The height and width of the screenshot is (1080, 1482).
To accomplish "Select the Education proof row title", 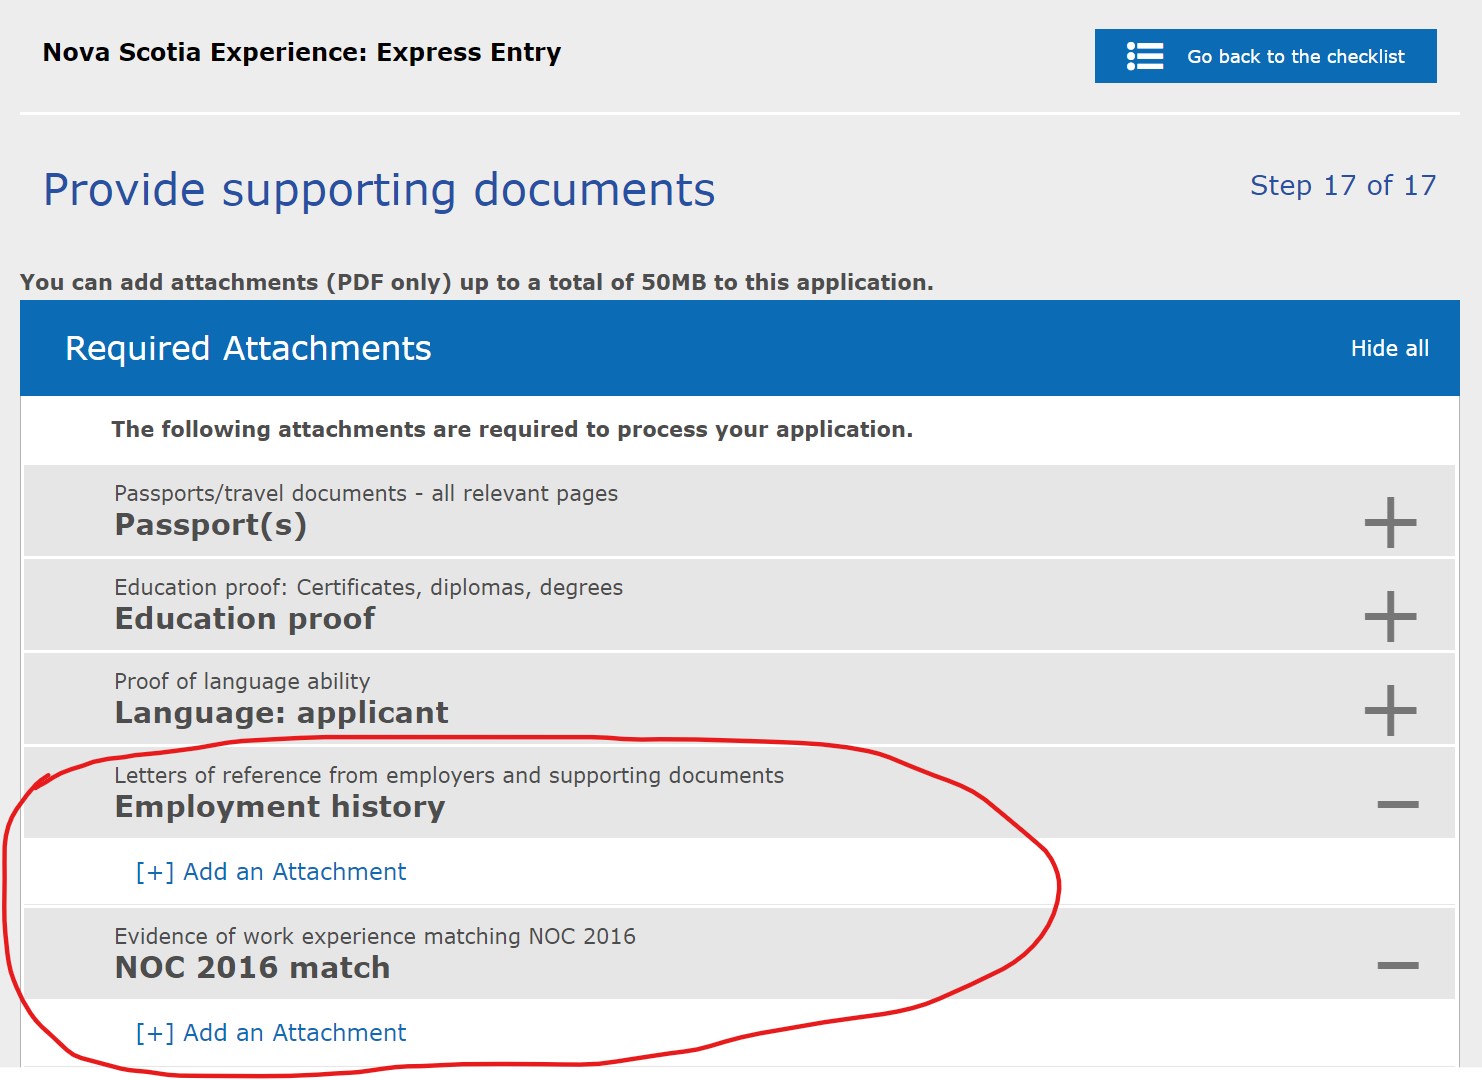I will pyautogui.click(x=245, y=619).
